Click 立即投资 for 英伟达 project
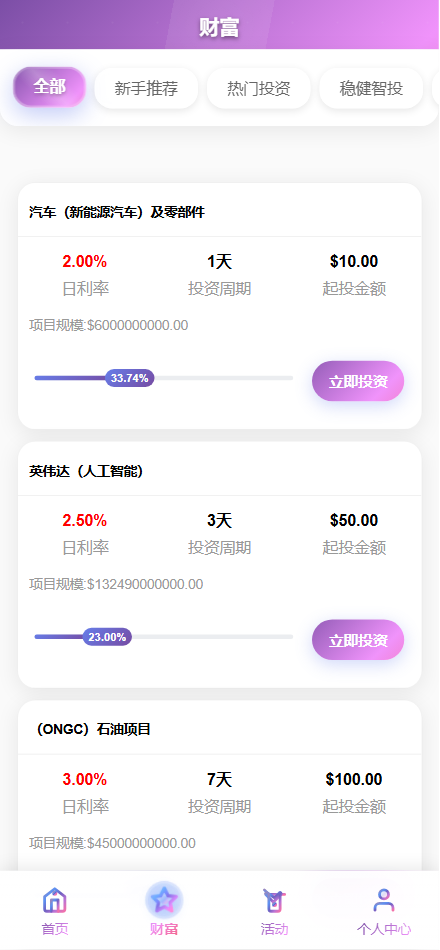Screen dimensions: 440x950 point(358,640)
